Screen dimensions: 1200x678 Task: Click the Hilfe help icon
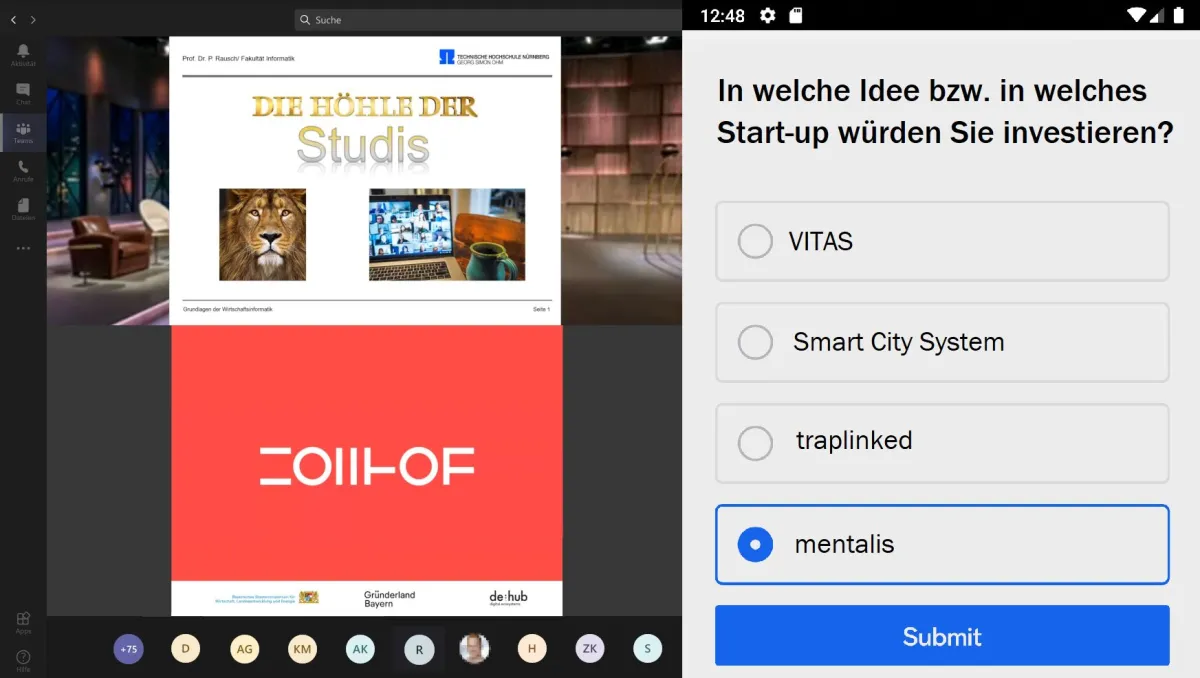(x=23, y=659)
